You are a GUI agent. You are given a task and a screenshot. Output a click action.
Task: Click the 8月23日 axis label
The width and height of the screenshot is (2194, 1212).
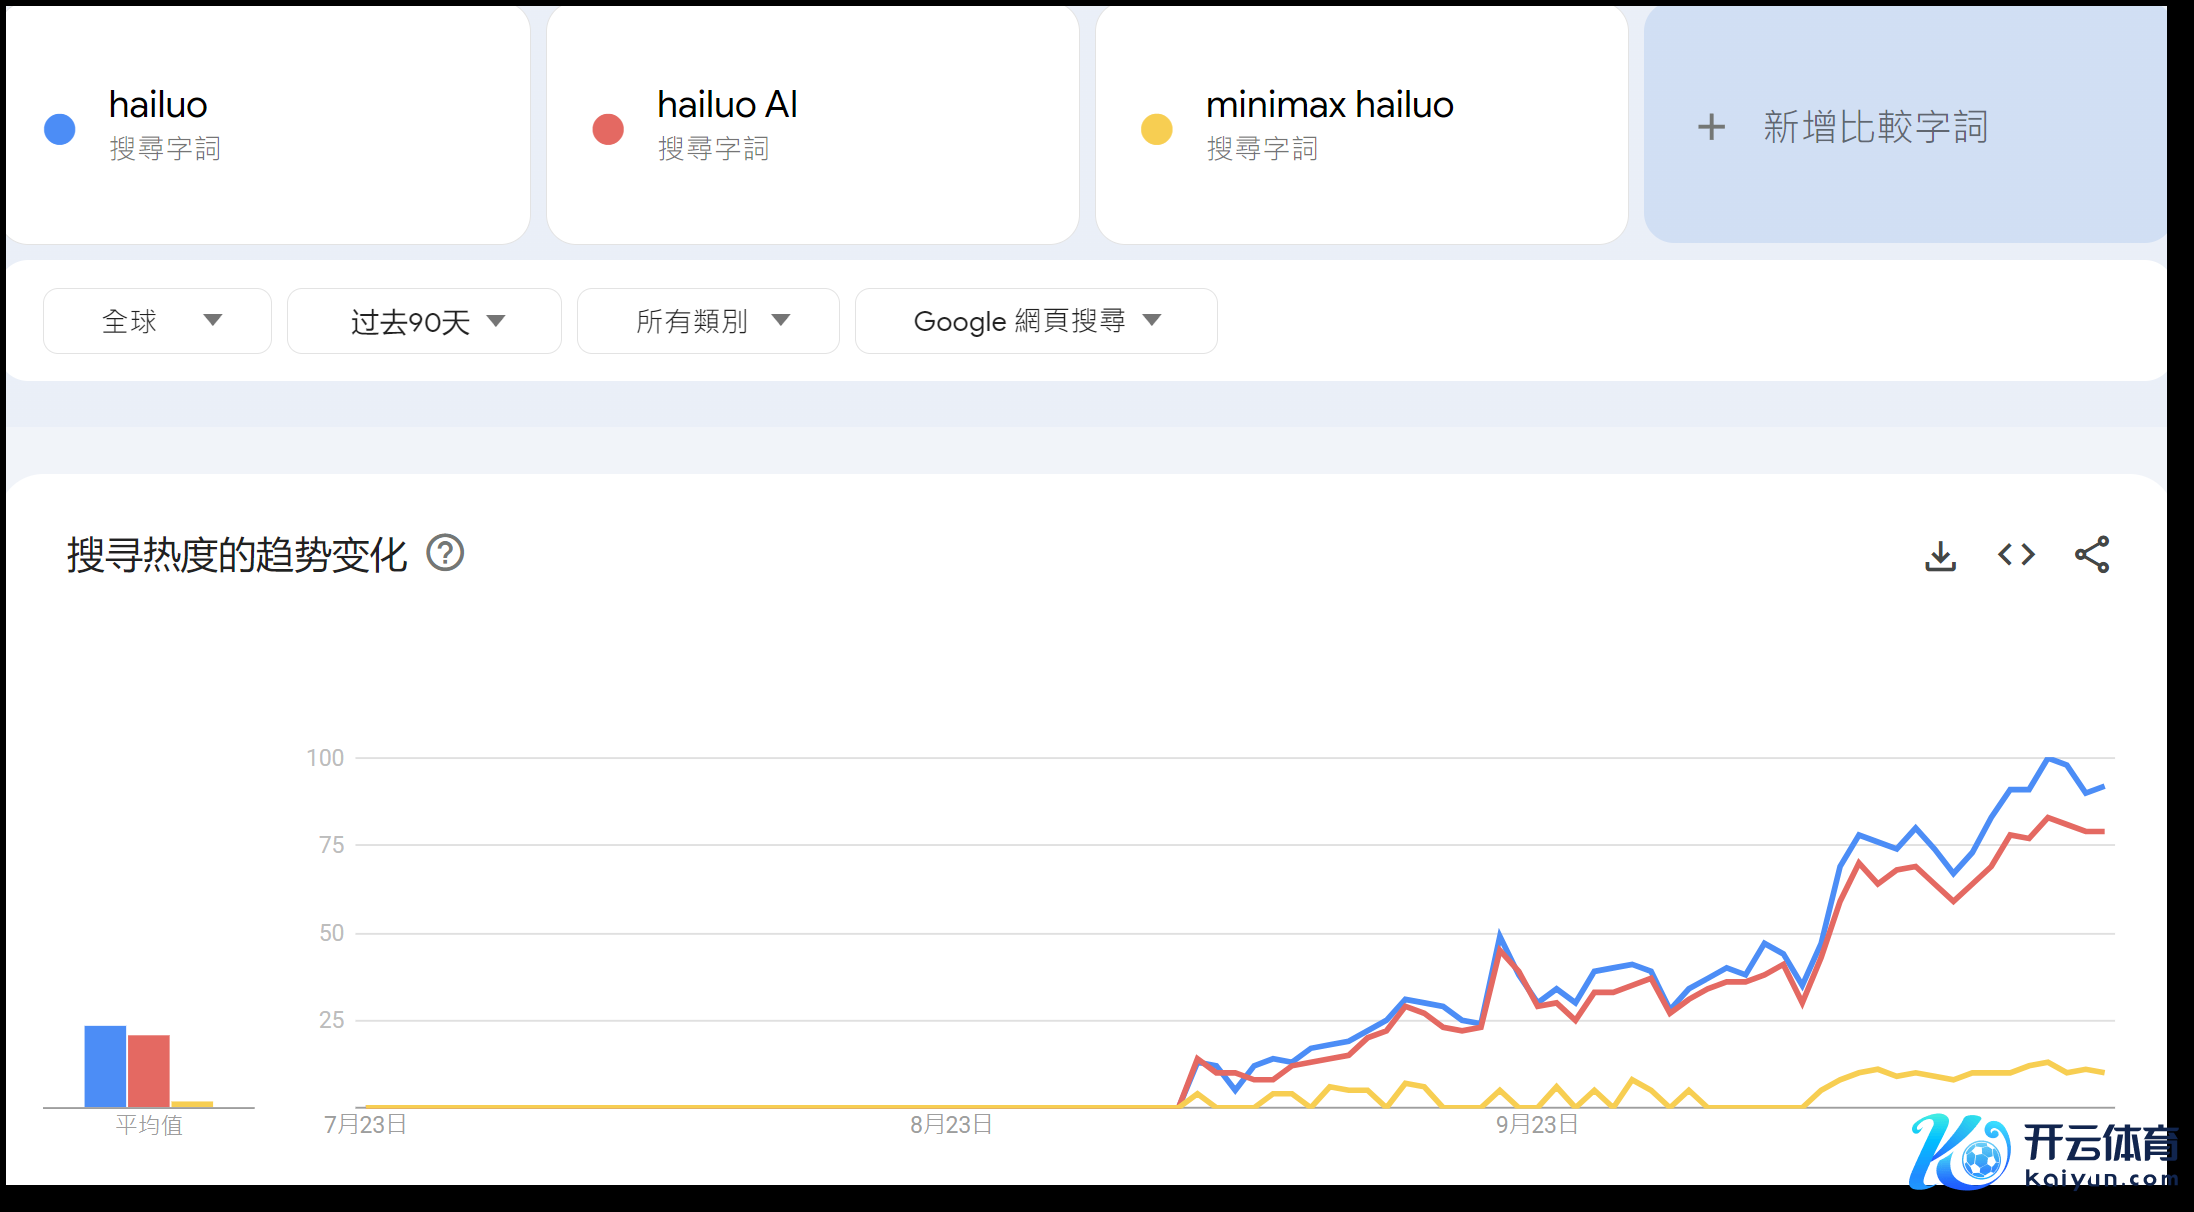(x=951, y=1124)
